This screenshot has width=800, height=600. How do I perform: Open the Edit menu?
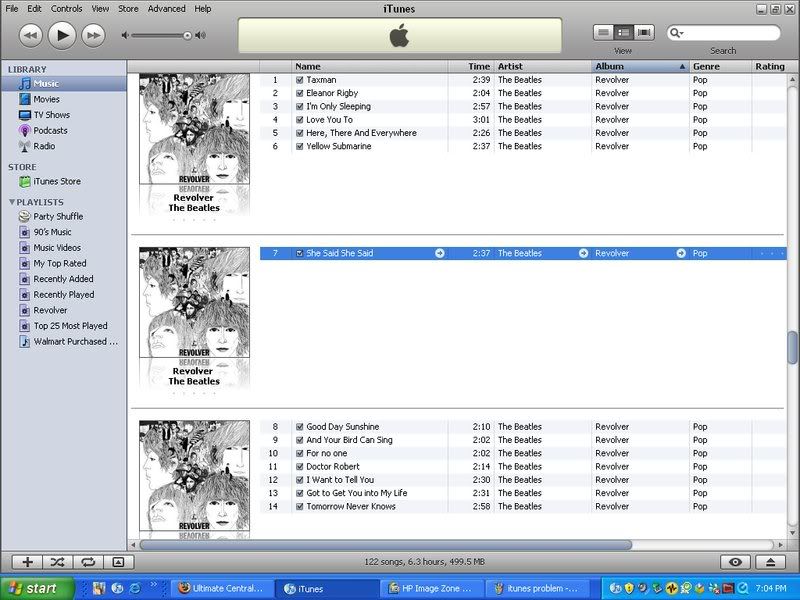34,9
